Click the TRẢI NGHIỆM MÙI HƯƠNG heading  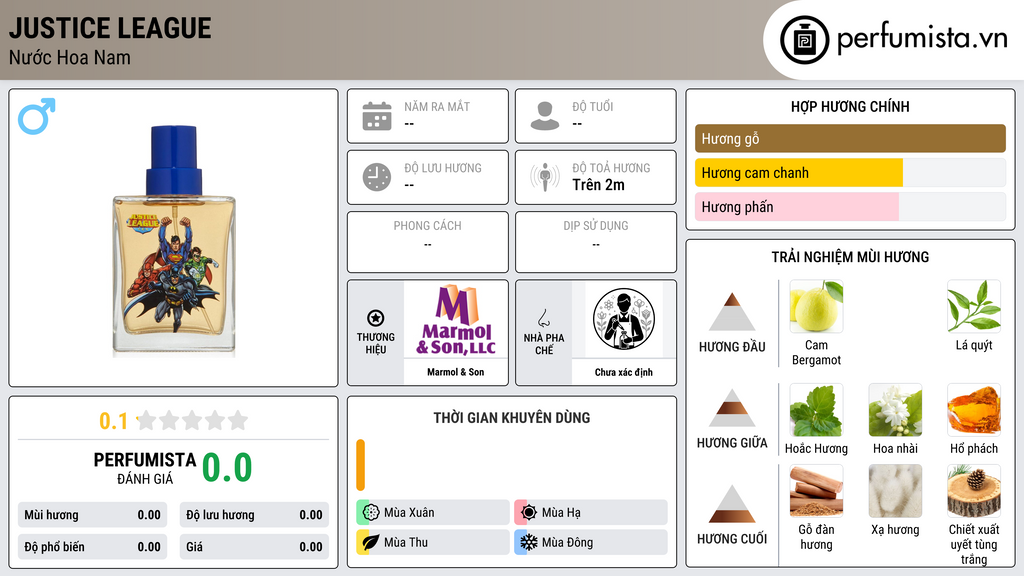tap(850, 257)
